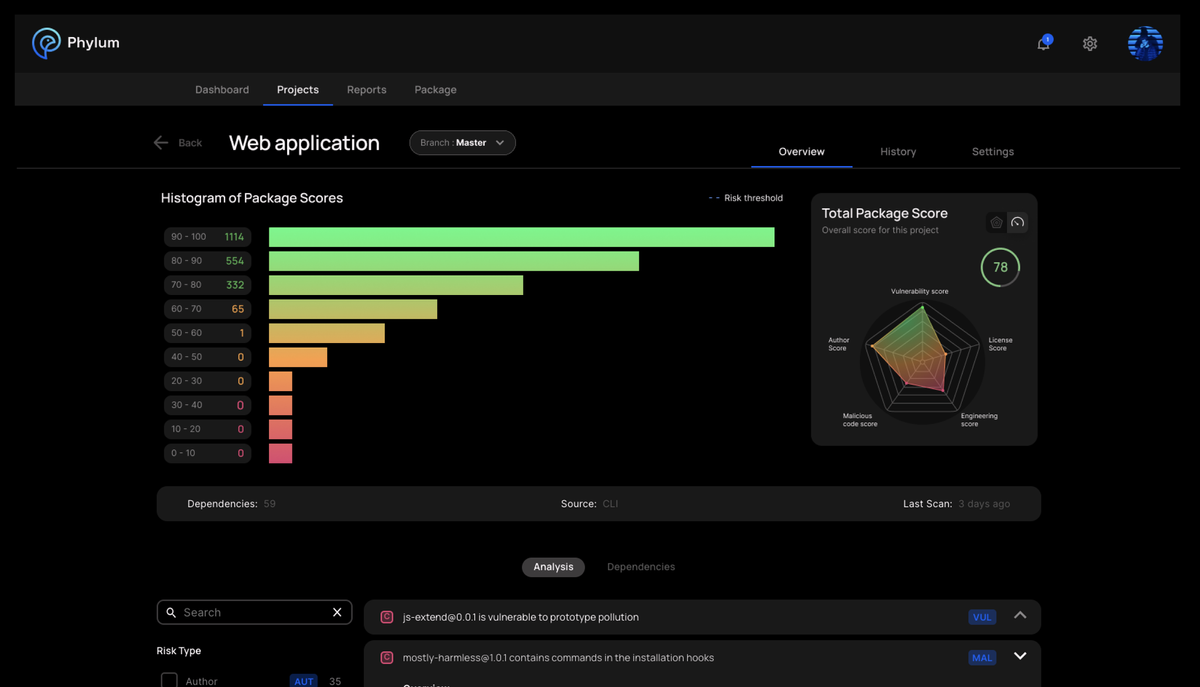
Task: Click the back arrow next to Back
Action: point(160,143)
